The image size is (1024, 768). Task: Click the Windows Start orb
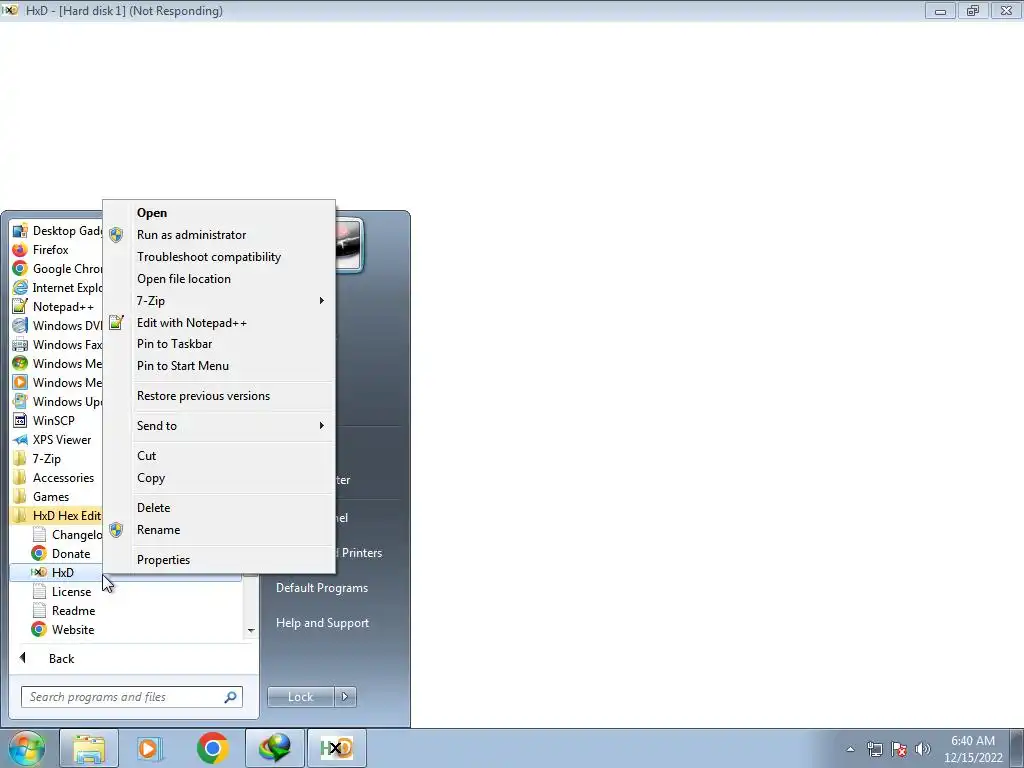26,748
